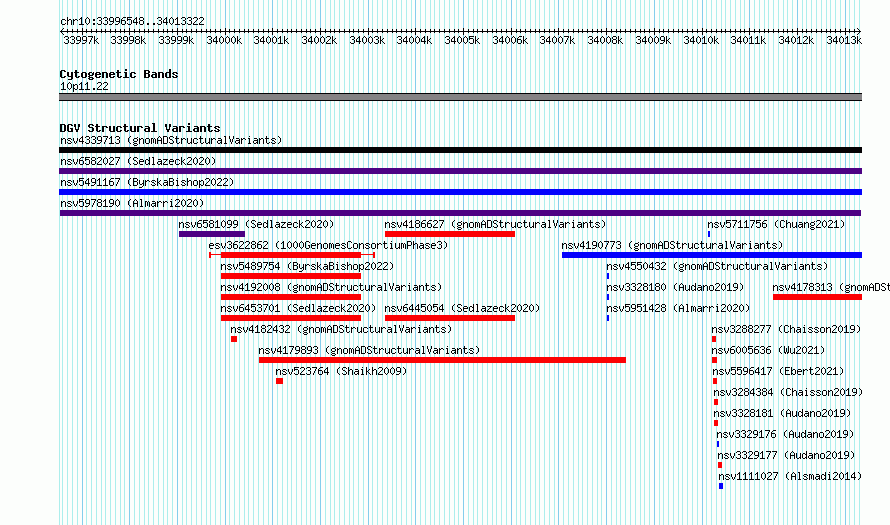The image size is (890, 525).
Task: Click the 34004k ruler mark
Action: click(x=414, y=40)
